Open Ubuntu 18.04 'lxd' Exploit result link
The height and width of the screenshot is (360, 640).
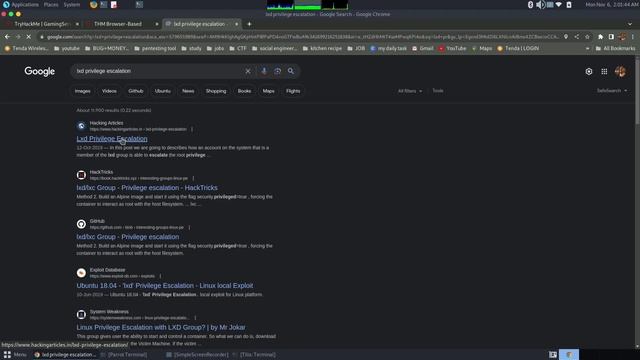point(164,286)
